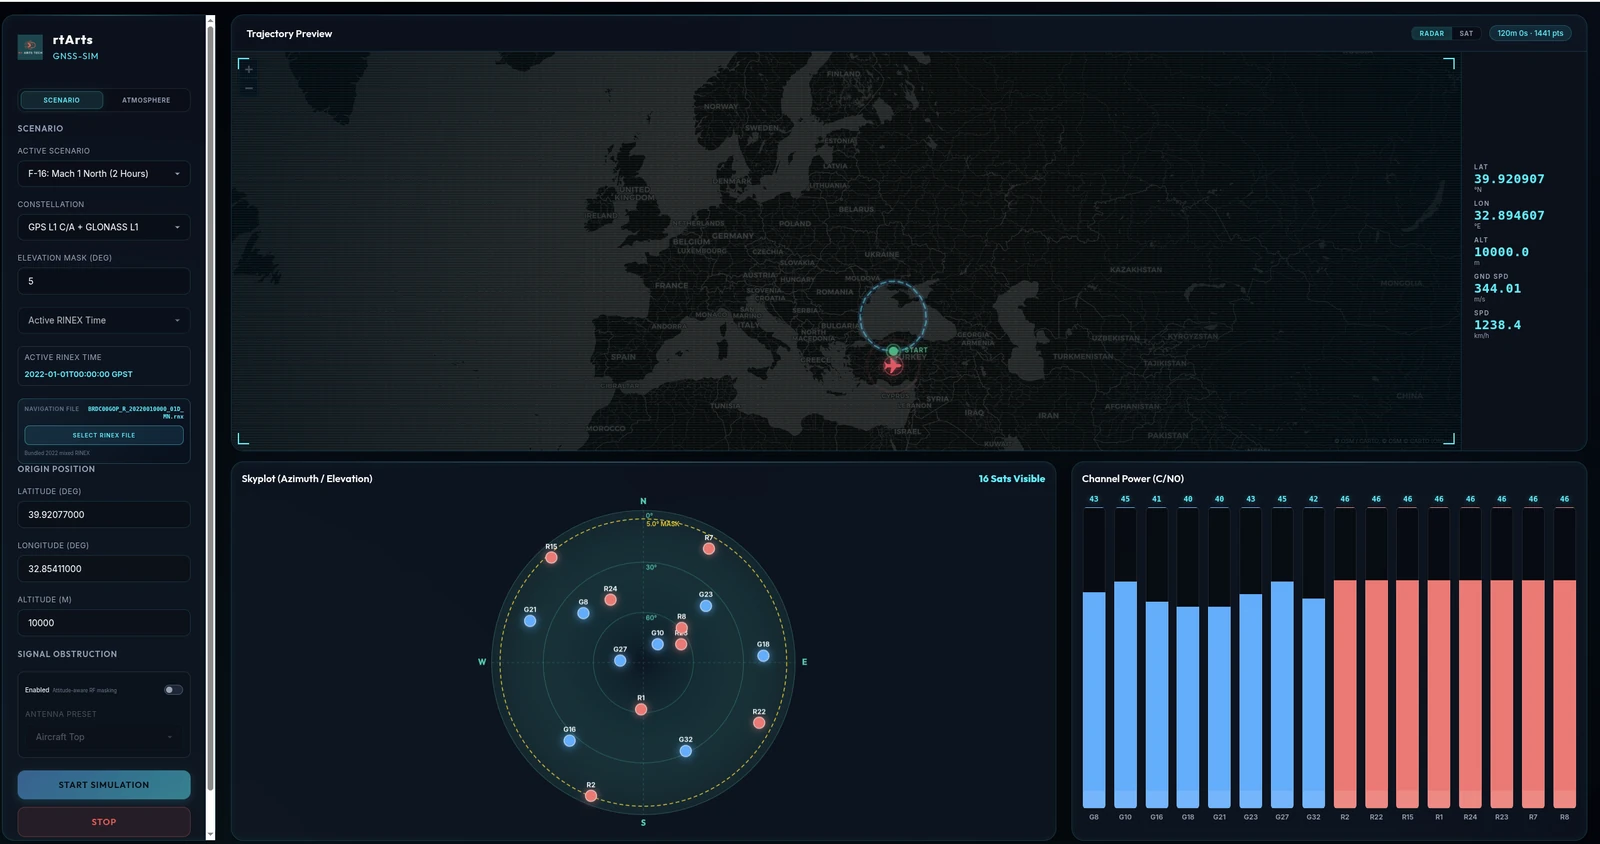1600x844 pixels.
Task: Select satellite G18 on the skyplot
Action: (763, 656)
